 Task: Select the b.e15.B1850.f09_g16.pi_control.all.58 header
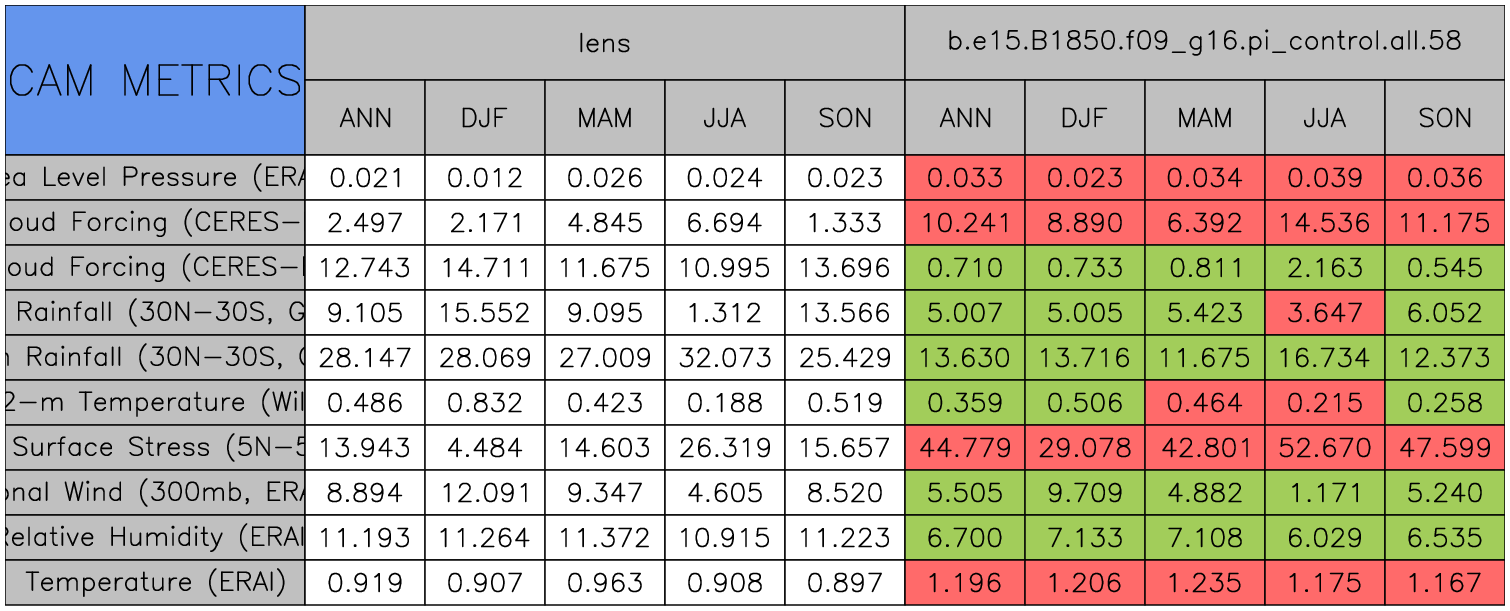(x=1204, y=42)
